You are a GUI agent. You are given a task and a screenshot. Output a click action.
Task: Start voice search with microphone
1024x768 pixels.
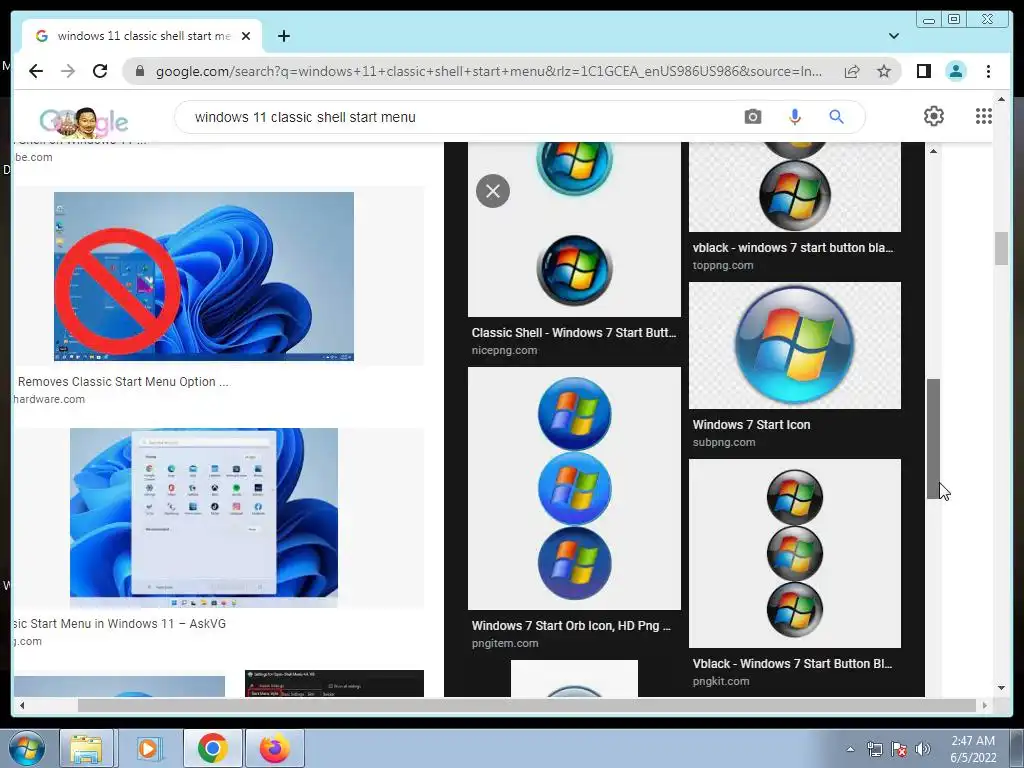(x=794, y=117)
